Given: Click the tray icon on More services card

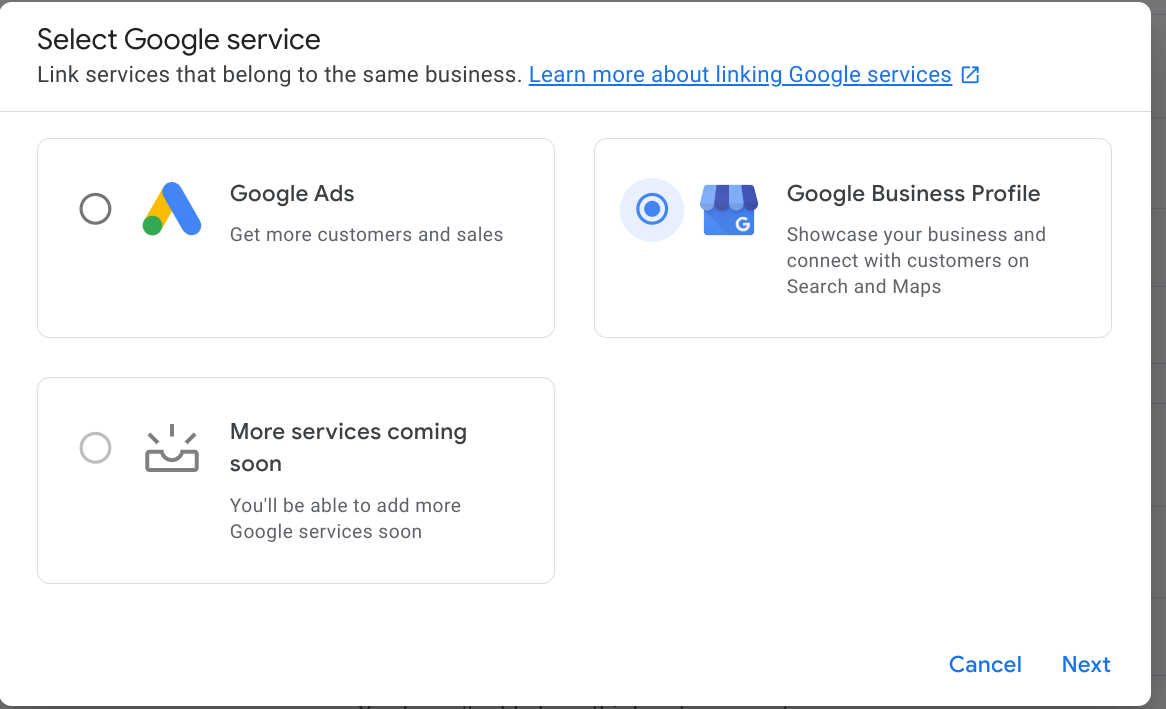Looking at the screenshot, I should 172,448.
